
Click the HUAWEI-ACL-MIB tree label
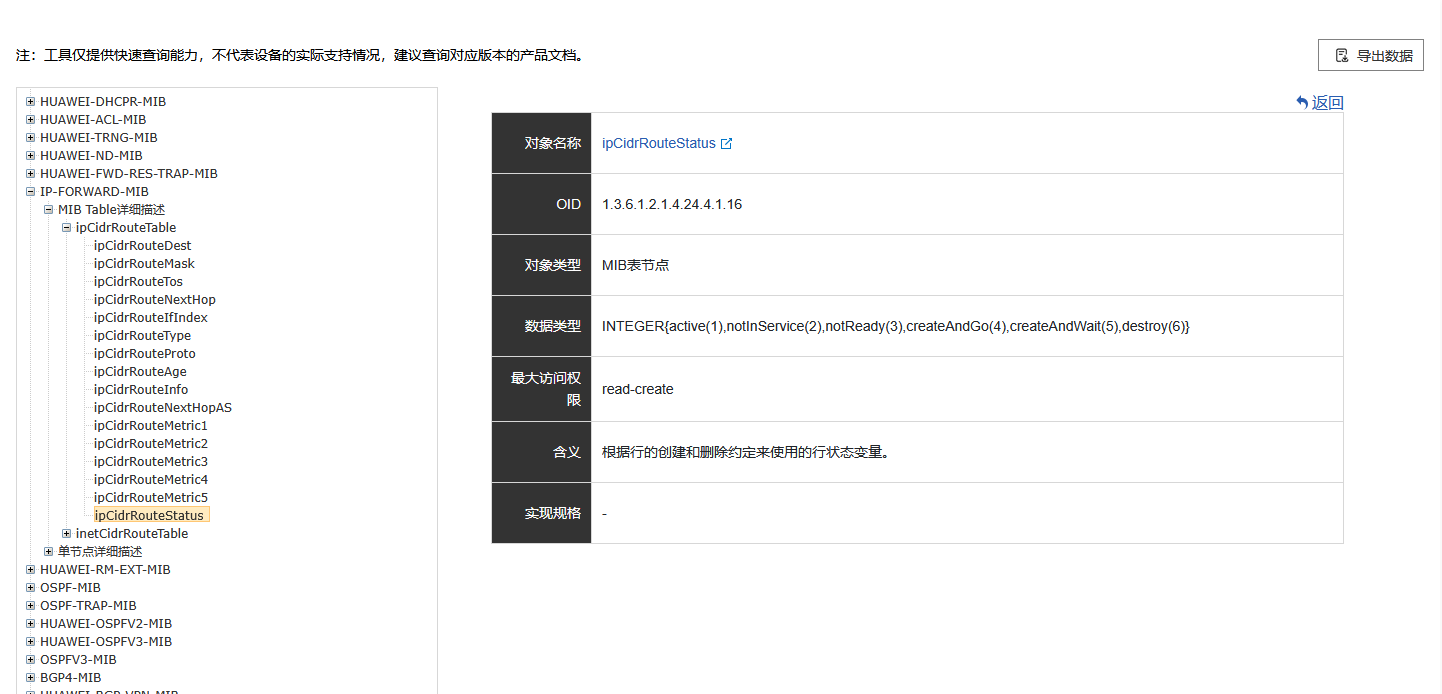(x=93, y=120)
